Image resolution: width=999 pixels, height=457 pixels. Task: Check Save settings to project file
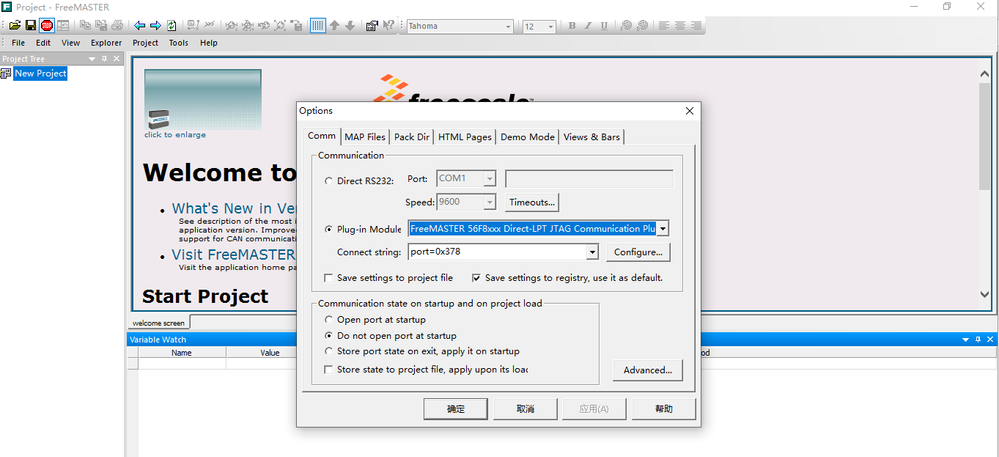[x=328, y=278]
